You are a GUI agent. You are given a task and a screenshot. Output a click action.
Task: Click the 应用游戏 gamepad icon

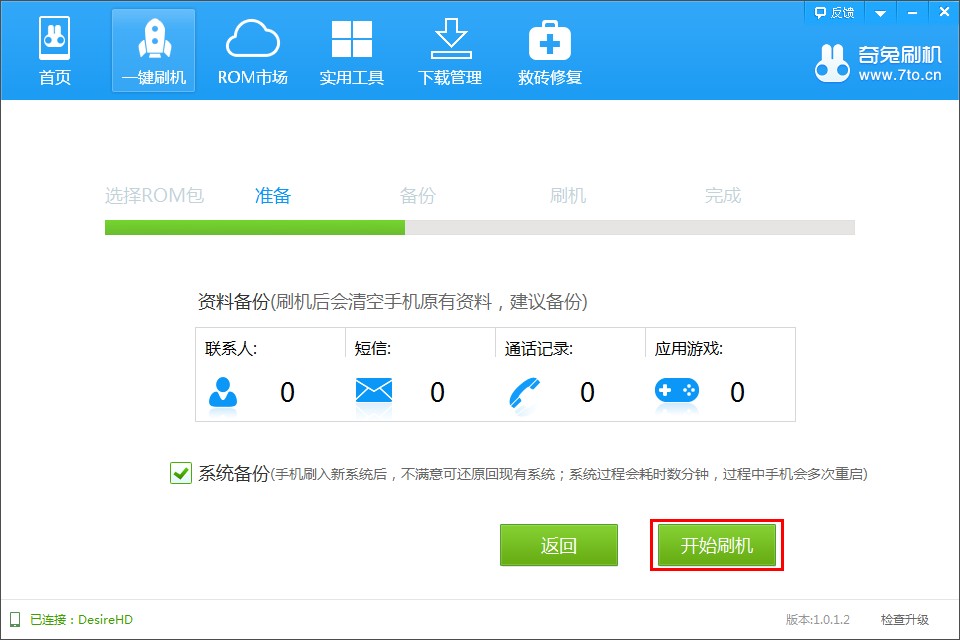(x=677, y=390)
